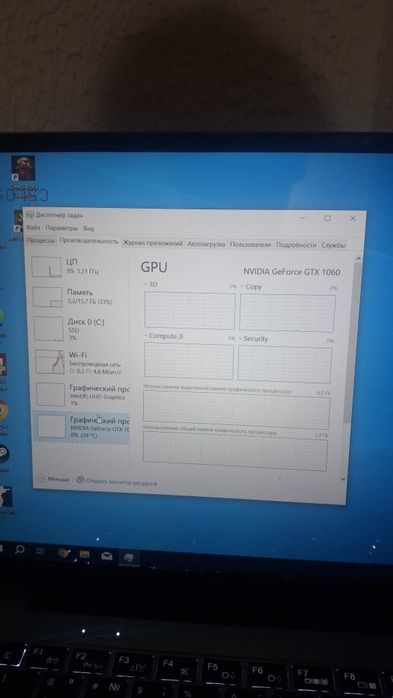Click the 3D utilization graph

click(x=190, y=310)
